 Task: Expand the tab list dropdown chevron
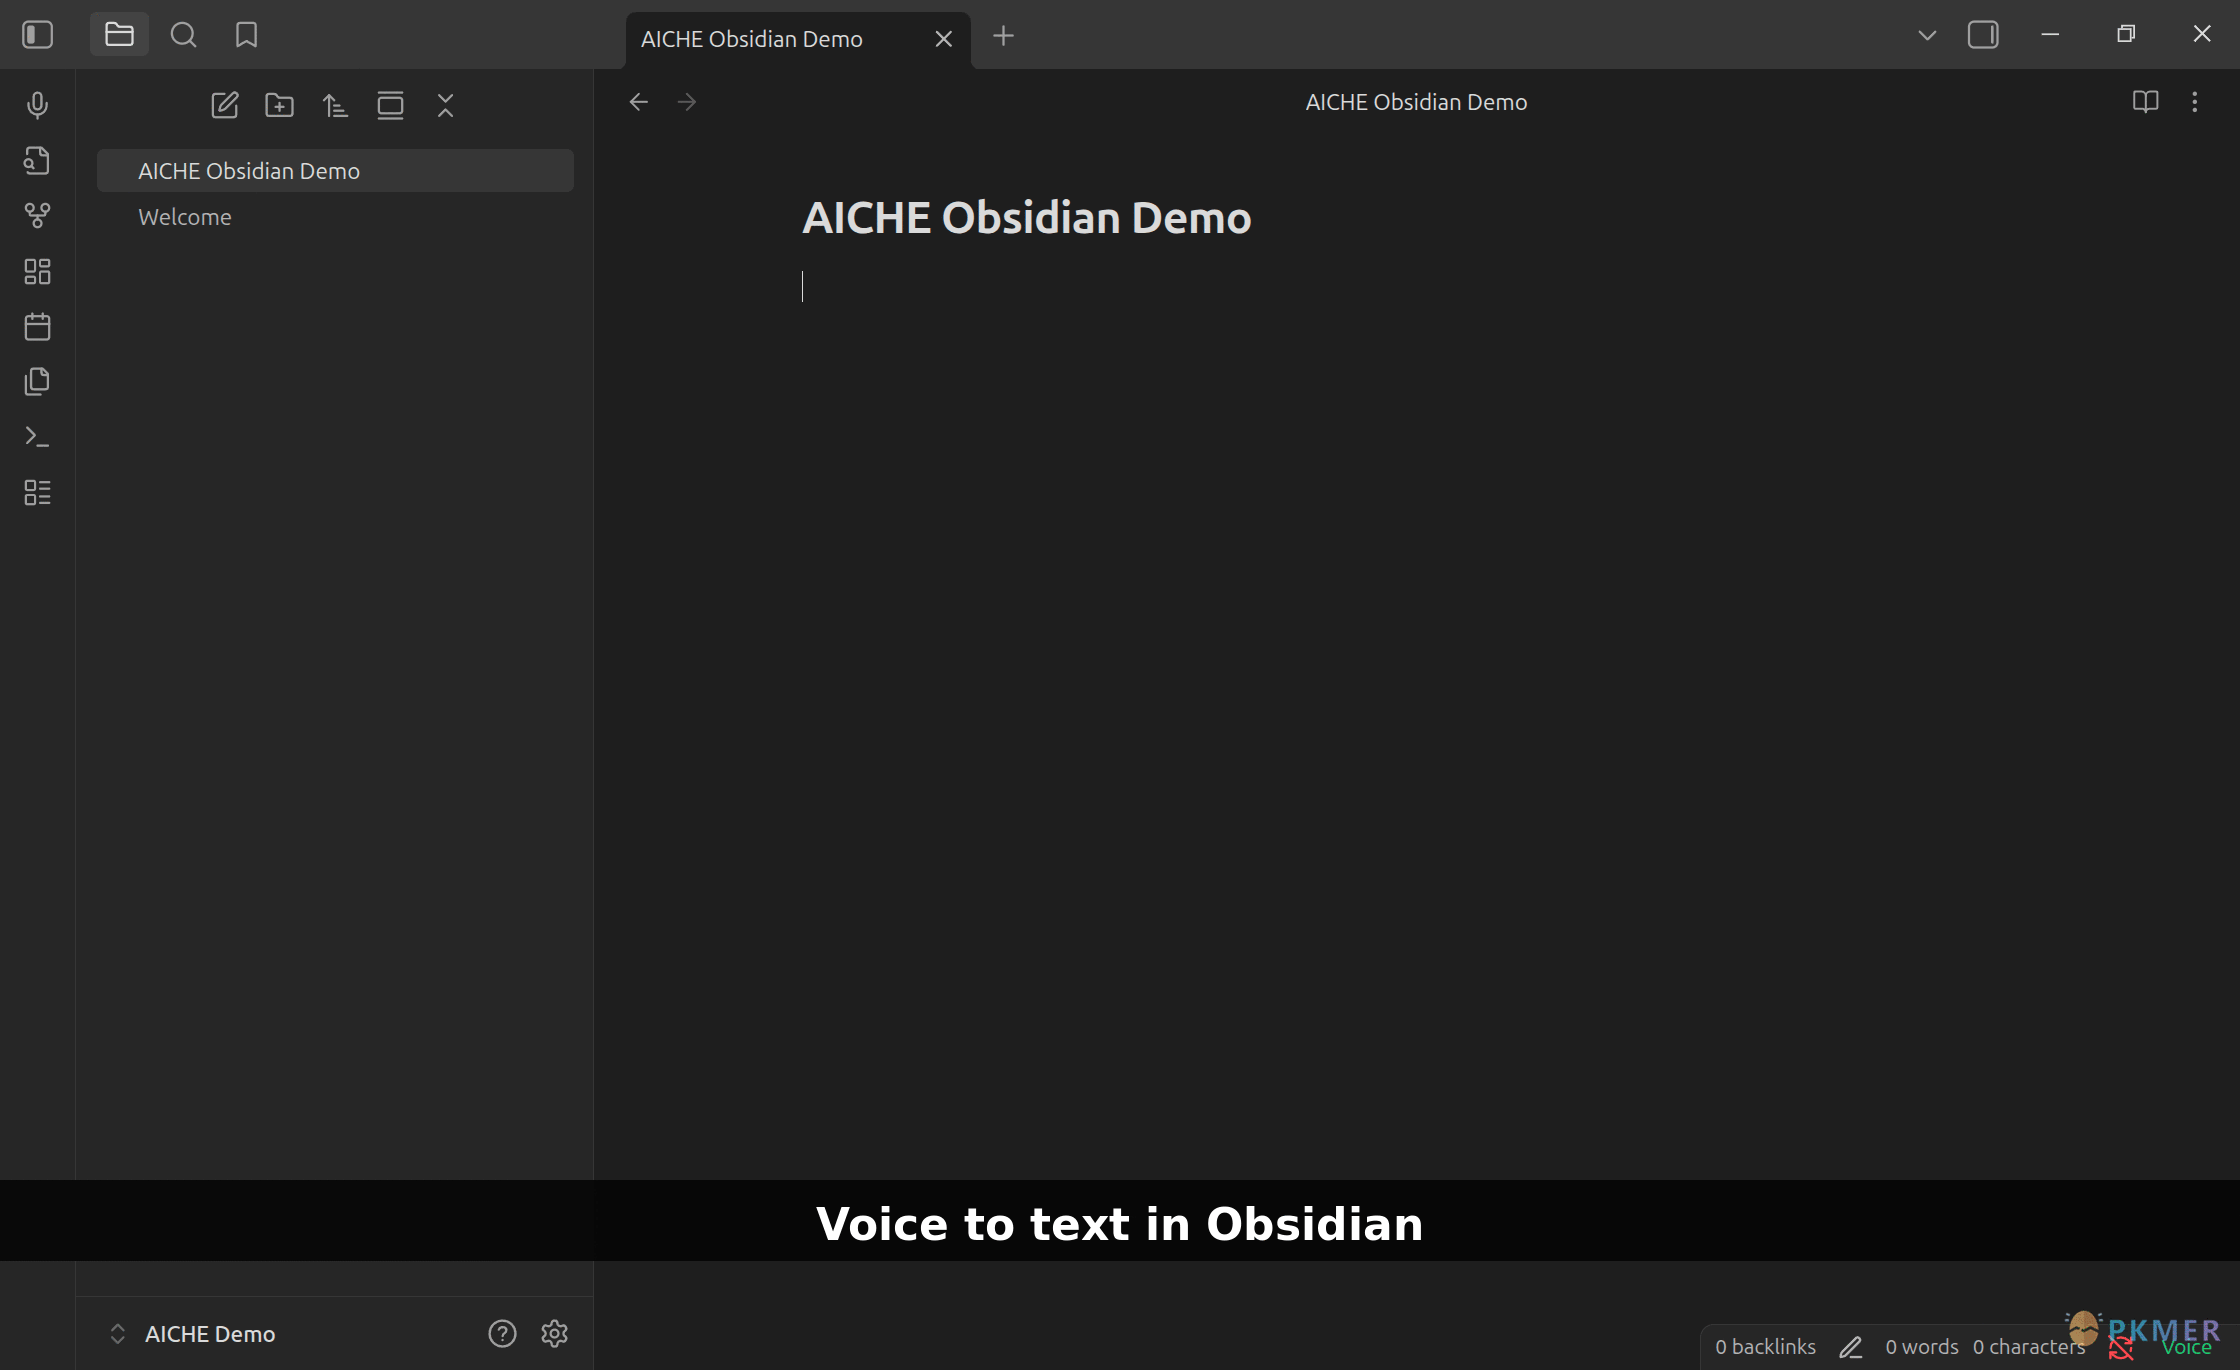[x=1927, y=35]
